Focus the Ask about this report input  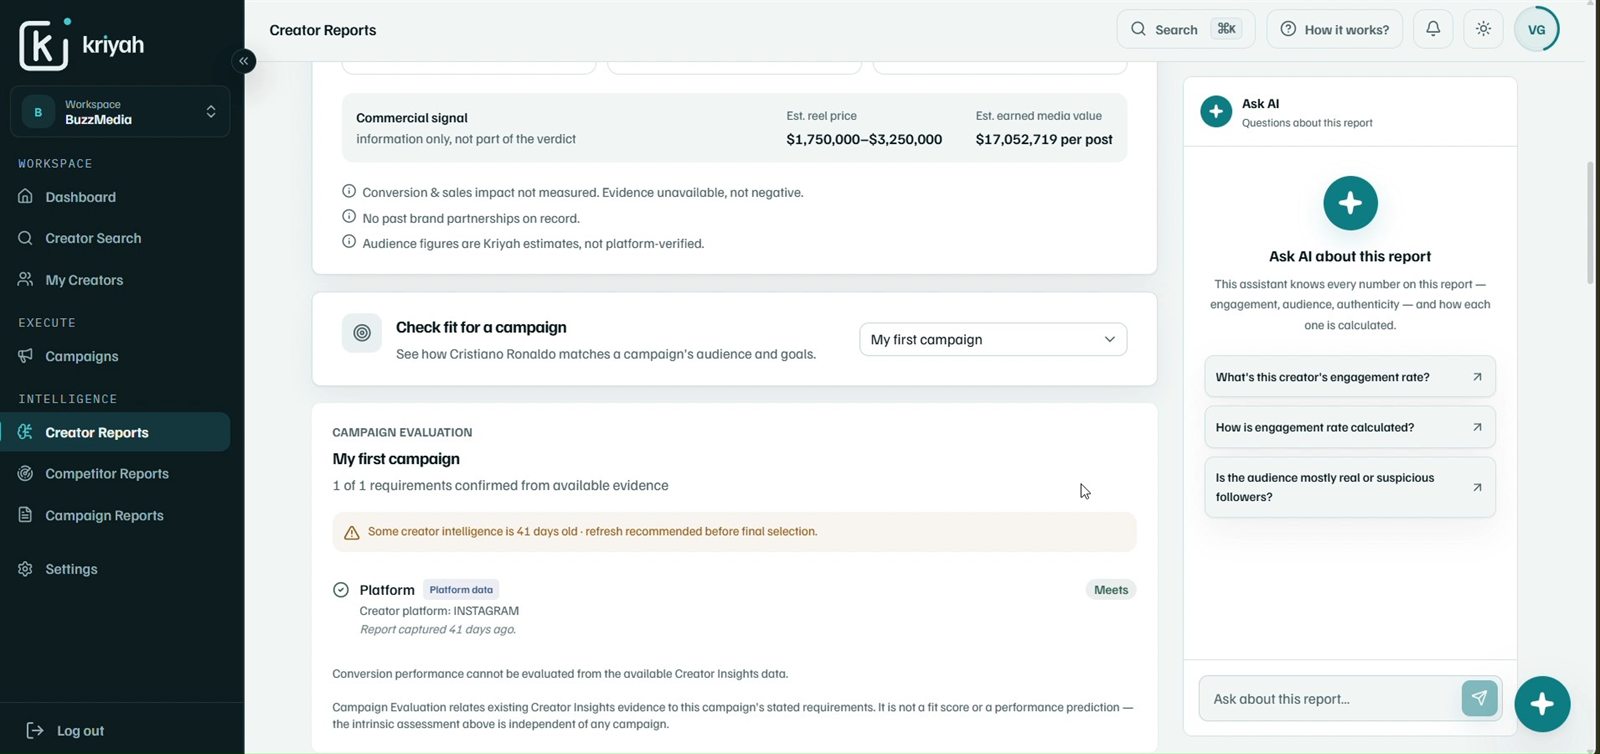(x=1332, y=699)
